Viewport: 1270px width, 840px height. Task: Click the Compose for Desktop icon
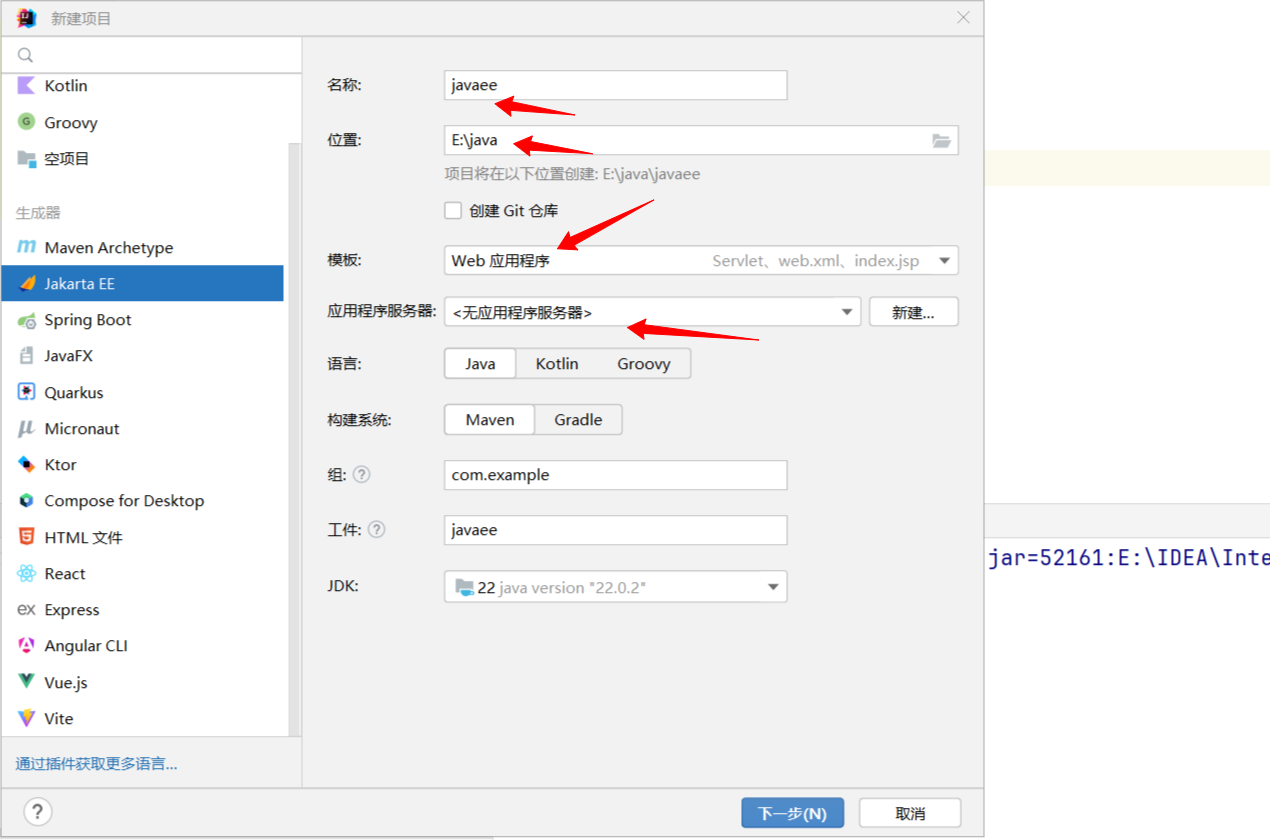point(26,500)
